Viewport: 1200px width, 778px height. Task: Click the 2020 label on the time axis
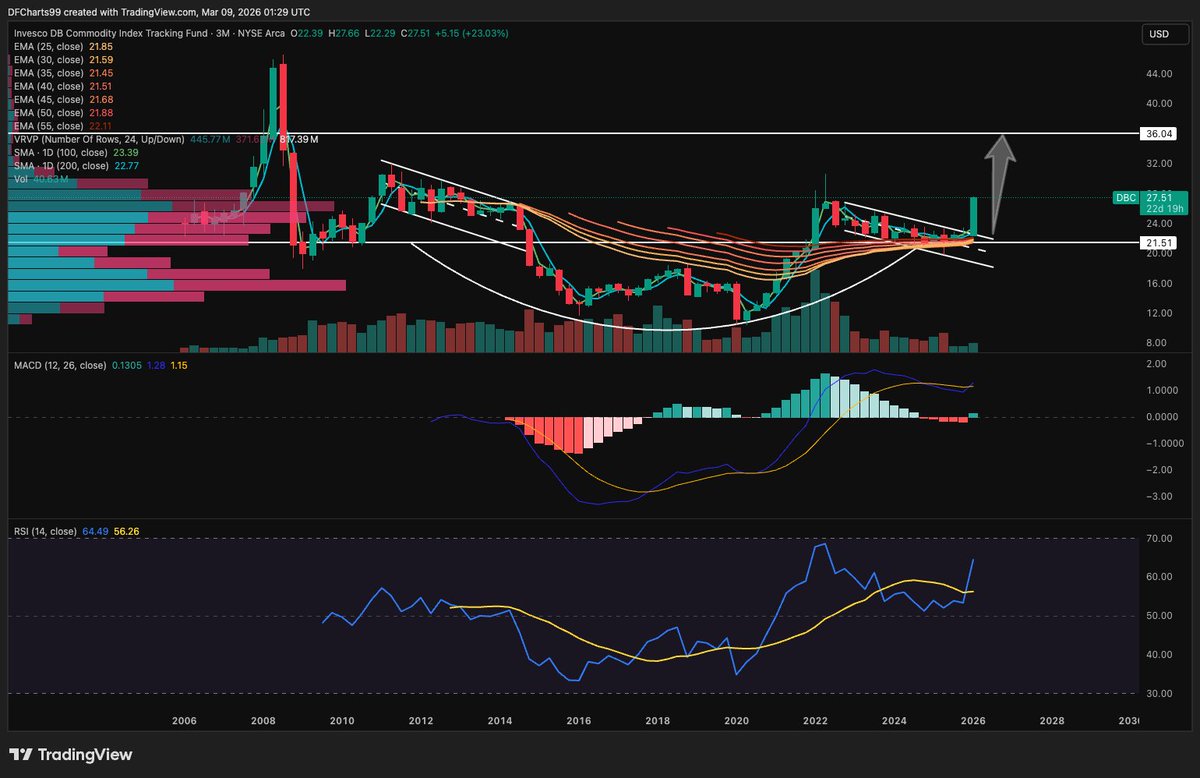[736, 720]
